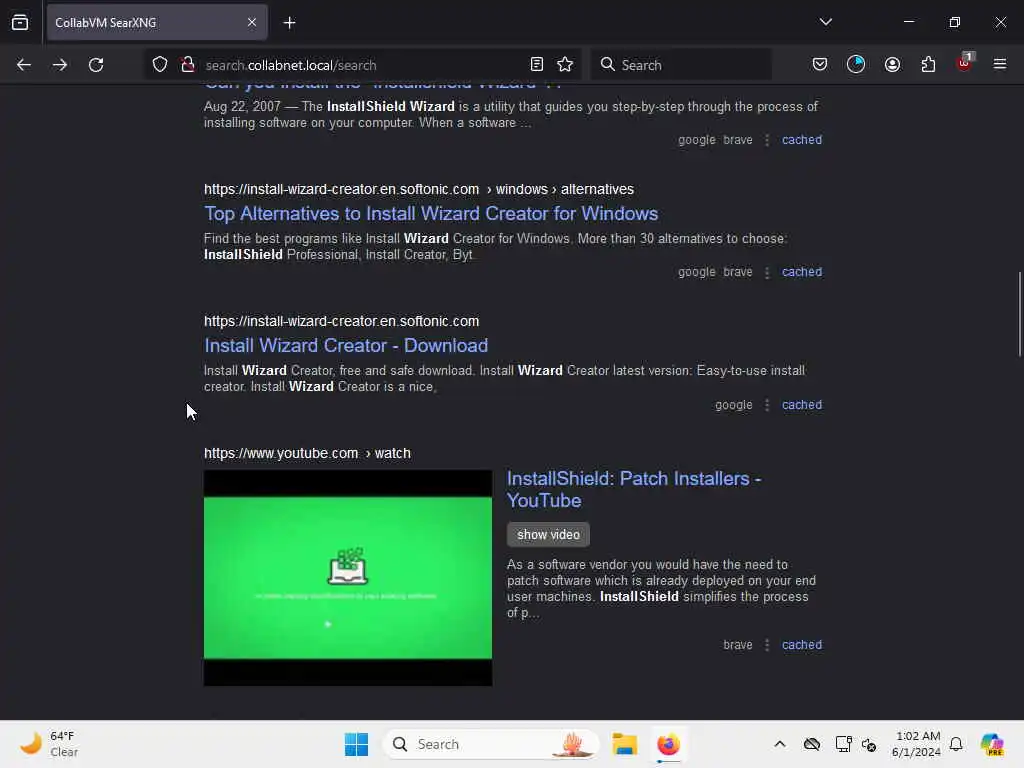1024x768 pixels.
Task: Click the blue circular extension icon in toolbar
Action: click(x=856, y=65)
